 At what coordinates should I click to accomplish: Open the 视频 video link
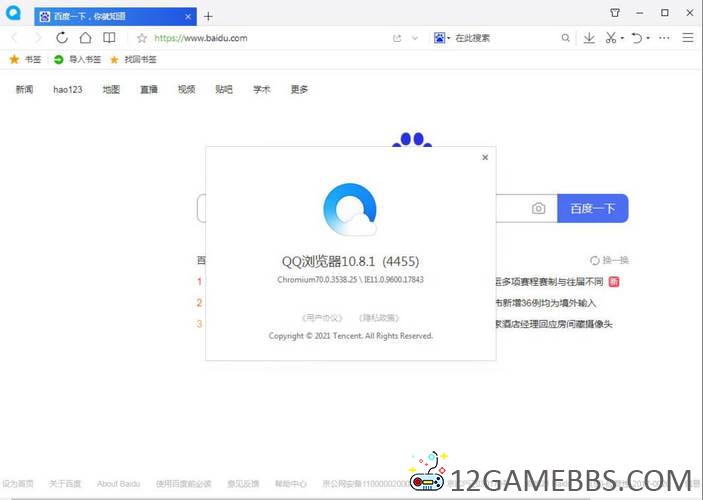(187, 89)
